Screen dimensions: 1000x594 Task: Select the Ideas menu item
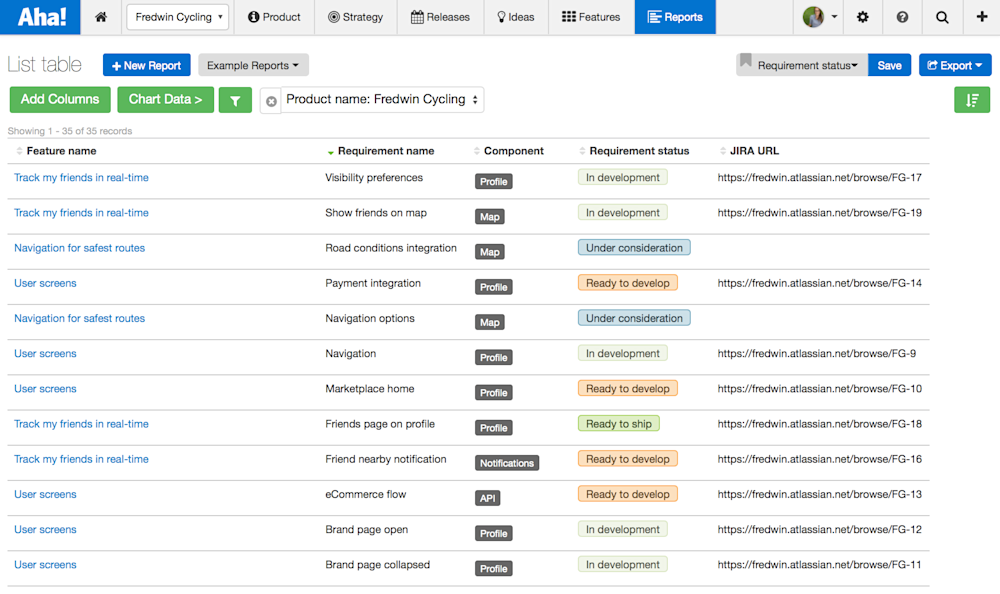(x=516, y=17)
